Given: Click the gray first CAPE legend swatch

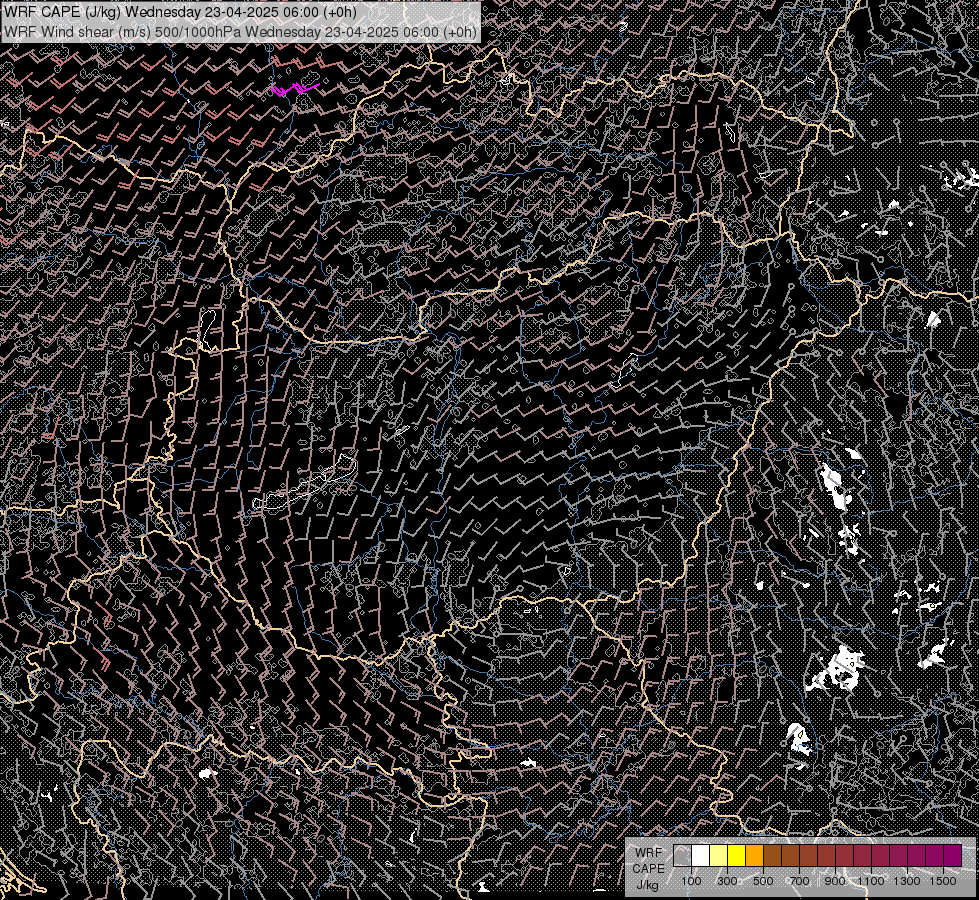Looking at the screenshot, I should pos(682,856).
